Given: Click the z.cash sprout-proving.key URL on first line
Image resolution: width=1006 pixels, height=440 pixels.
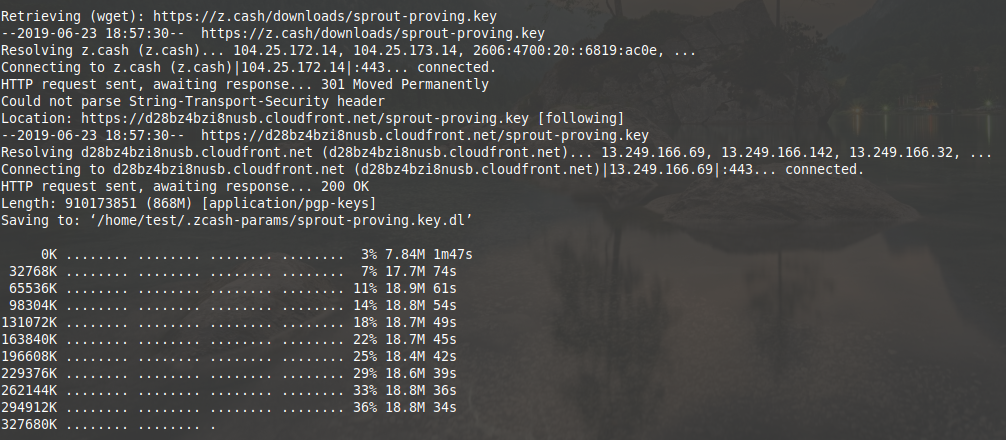Looking at the screenshot, I should point(325,17).
